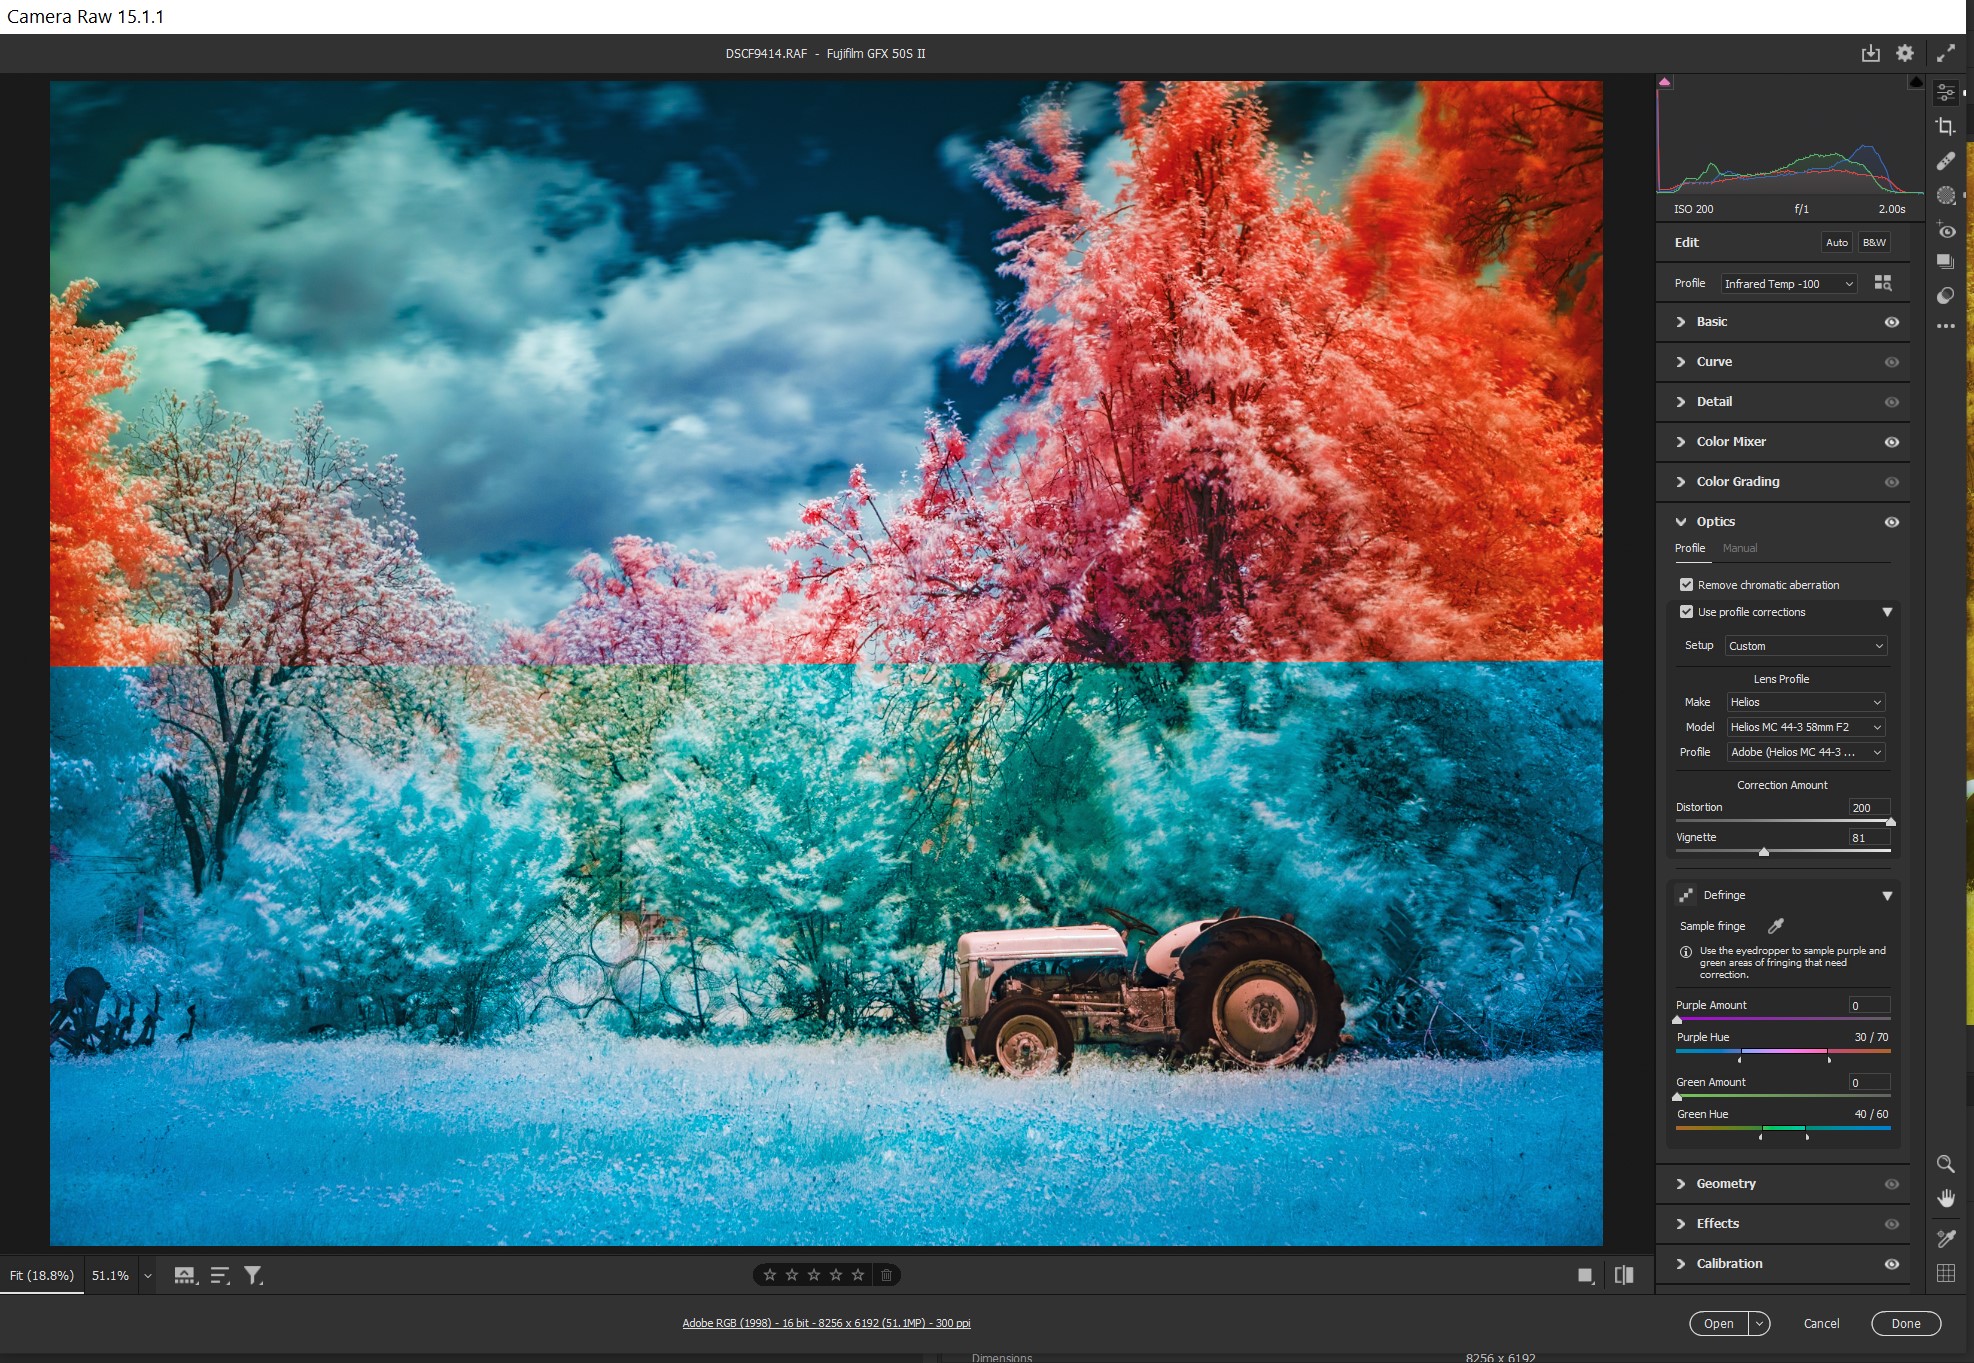Open the lens Make dropdown showing Helios

click(1805, 702)
